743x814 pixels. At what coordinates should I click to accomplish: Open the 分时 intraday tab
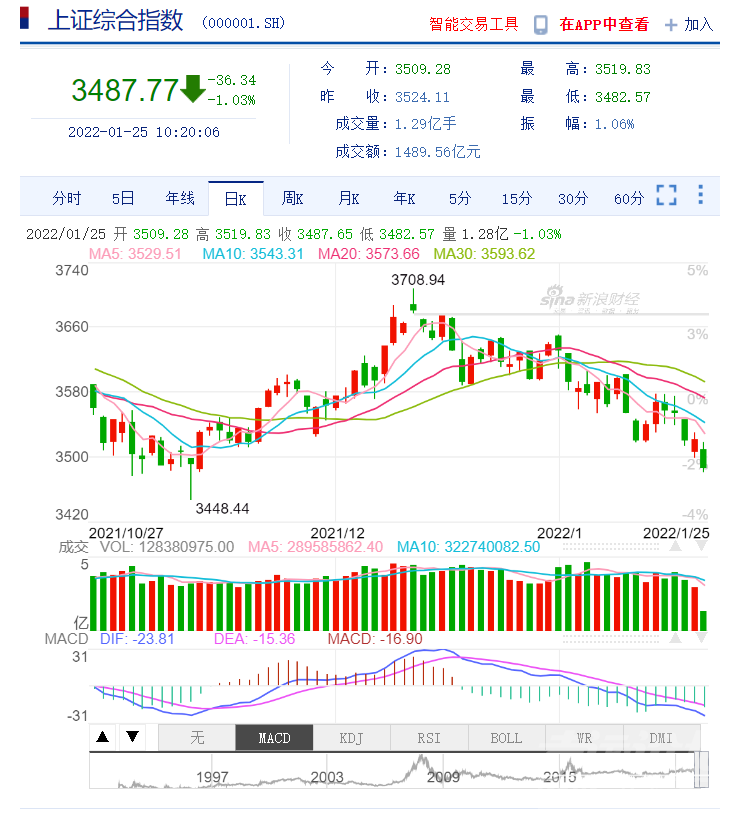point(67,198)
